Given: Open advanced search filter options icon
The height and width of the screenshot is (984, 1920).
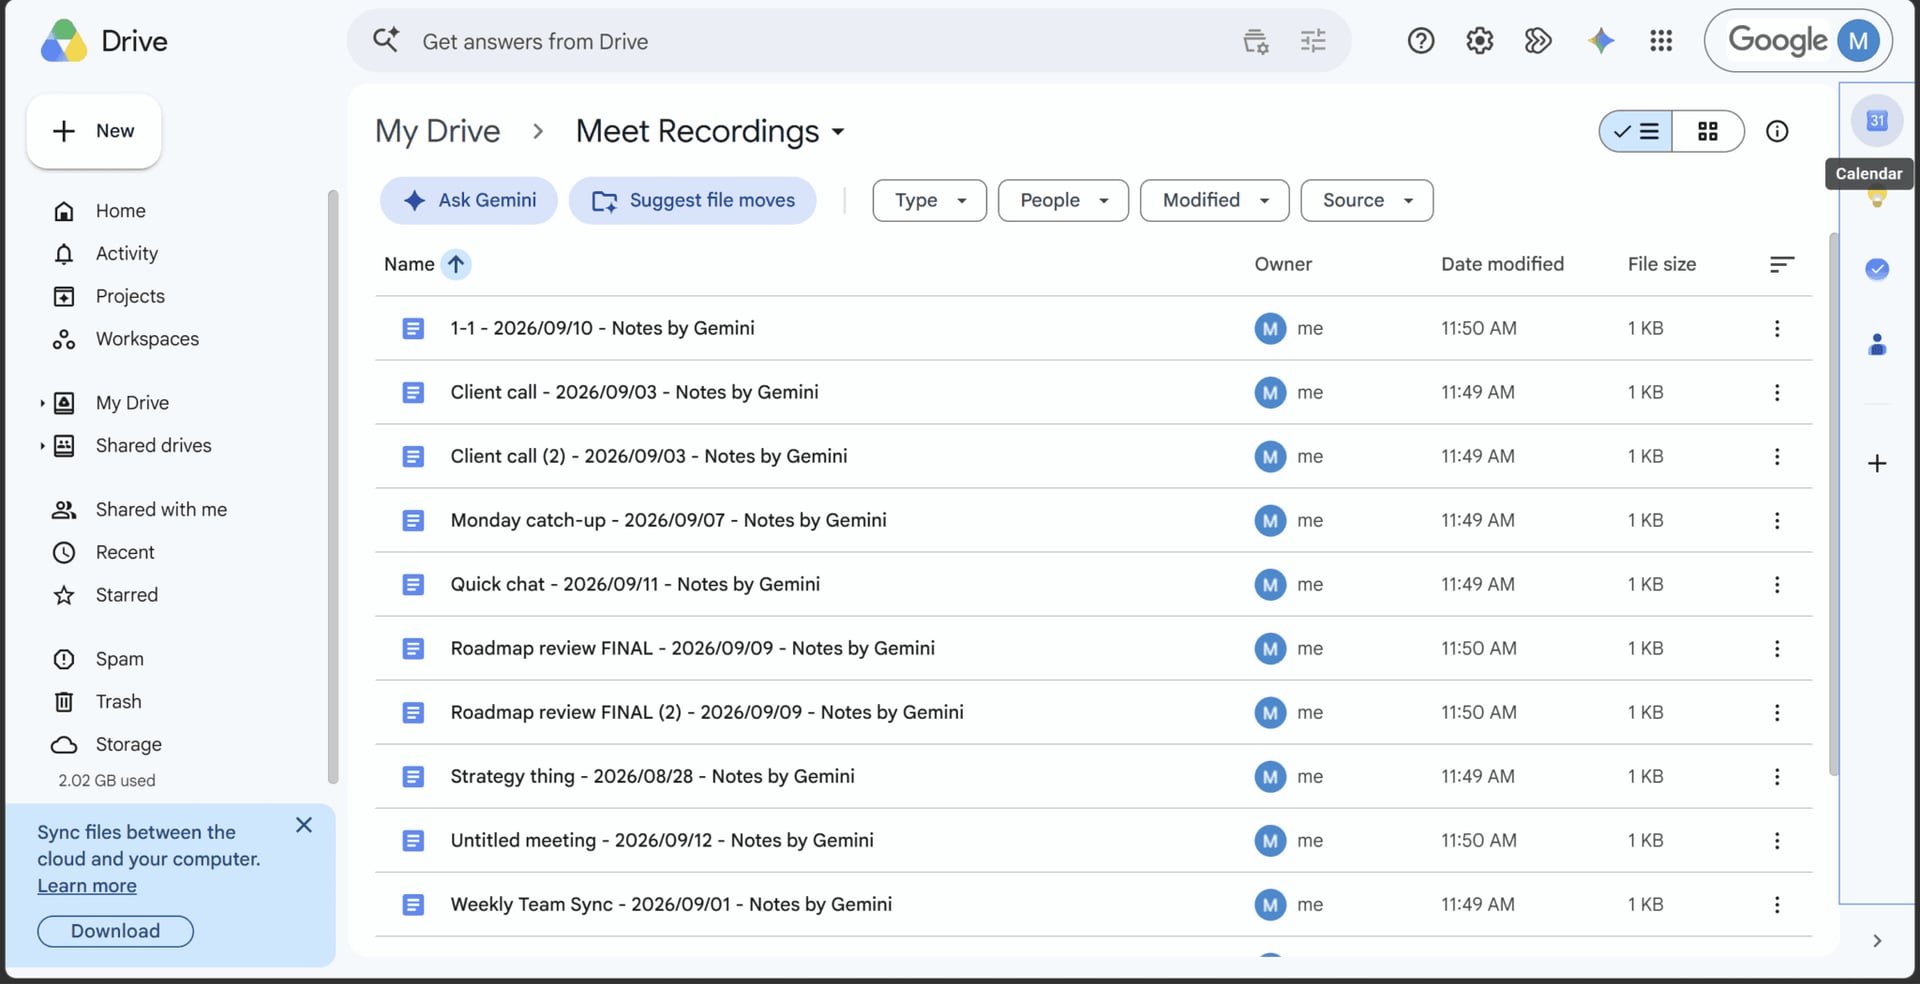Looking at the screenshot, I should [x=1312, y=41].
